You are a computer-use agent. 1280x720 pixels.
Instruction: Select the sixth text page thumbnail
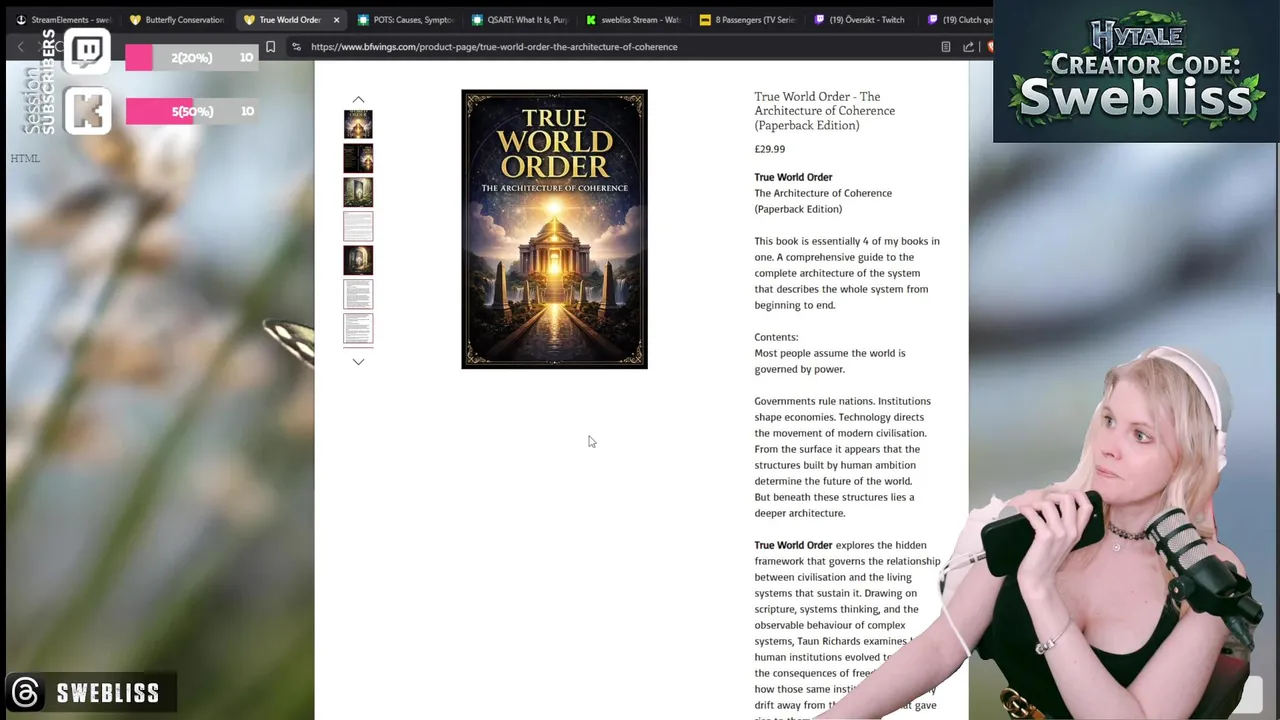pos(358,294)
